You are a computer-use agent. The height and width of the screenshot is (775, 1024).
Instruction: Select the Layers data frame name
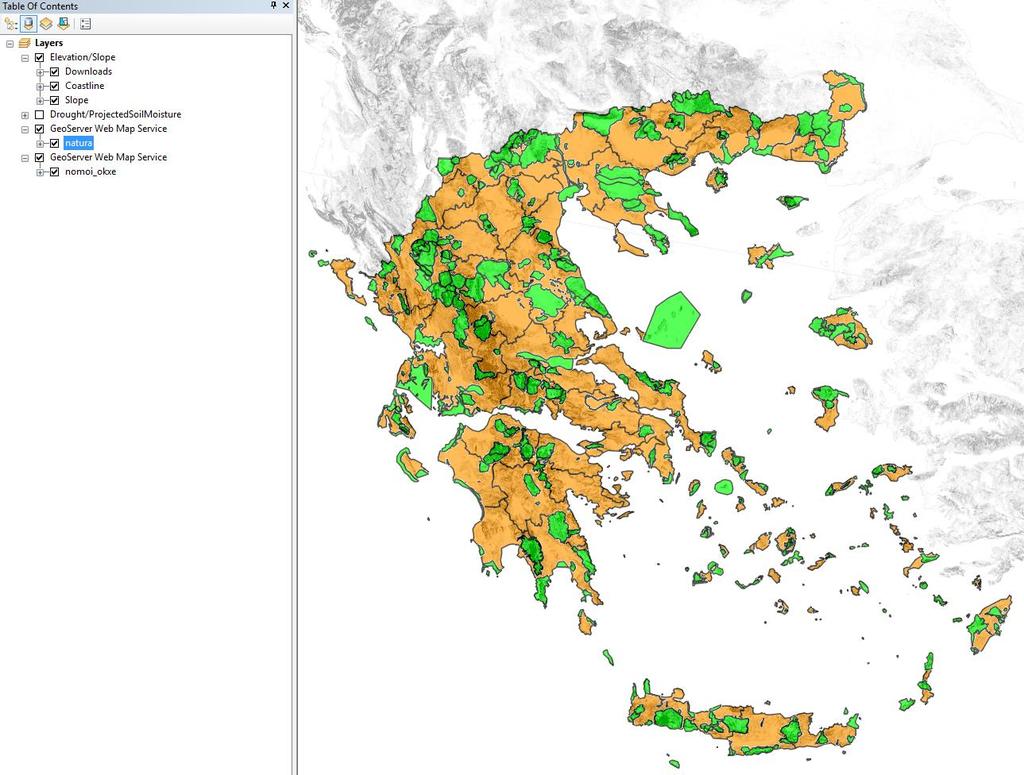click(x=49, y=43)
